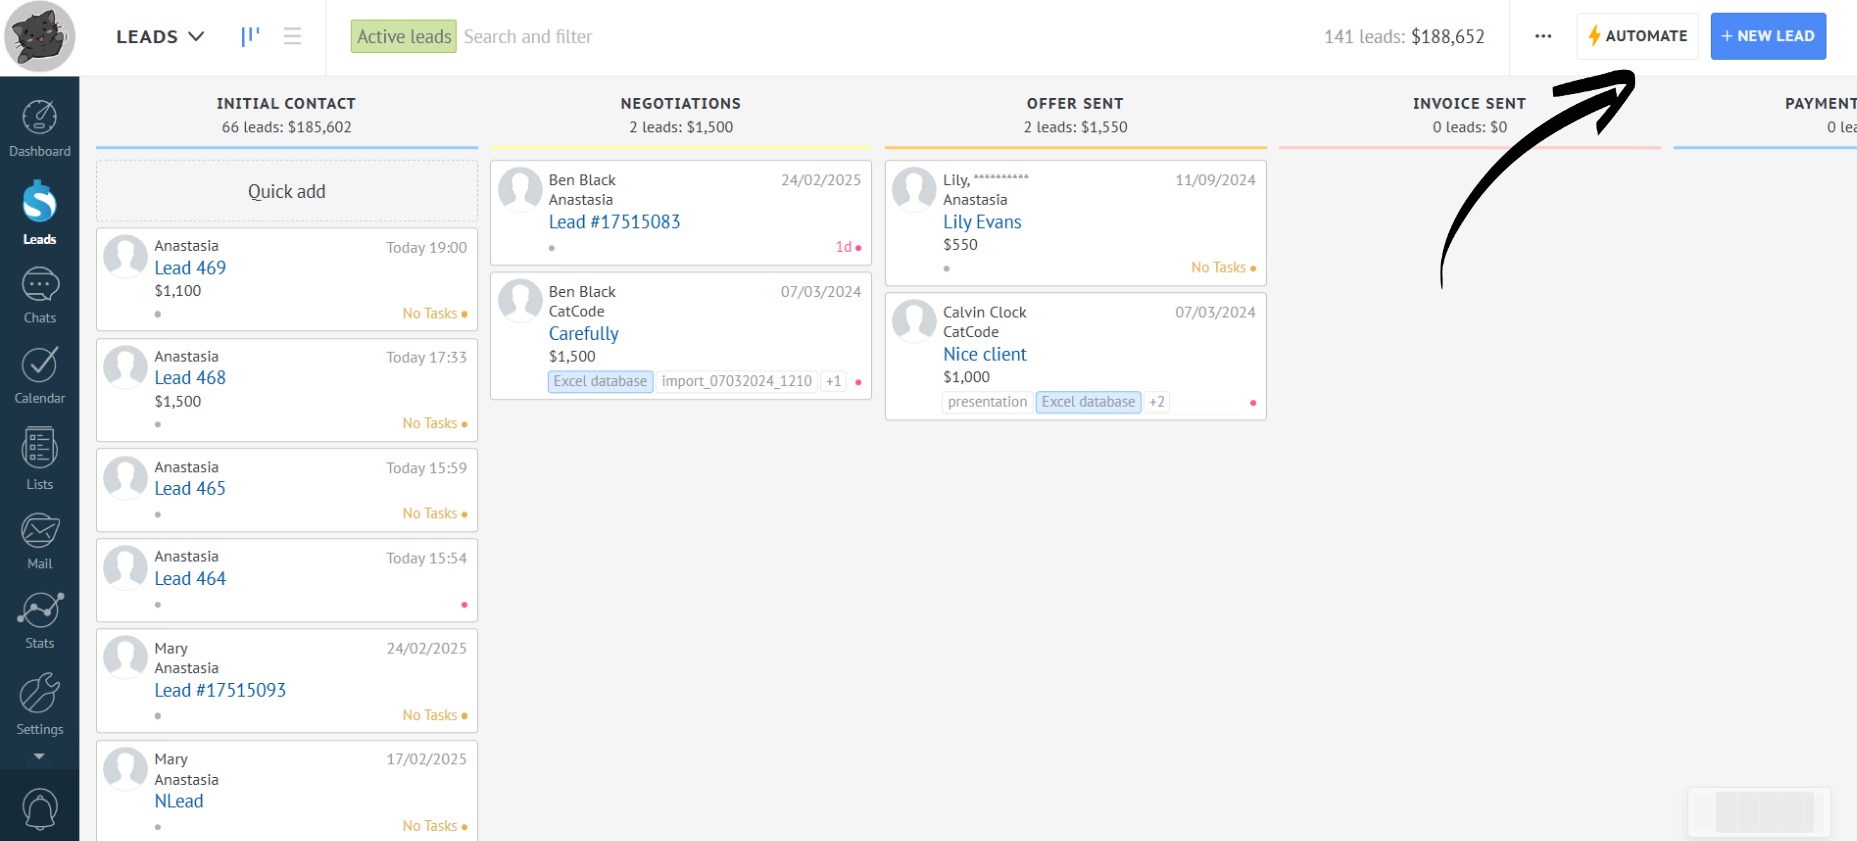This screenshot has height=841, width=1857.
Task: Click the AUTOMATE button
Action: click(1637, 37)
